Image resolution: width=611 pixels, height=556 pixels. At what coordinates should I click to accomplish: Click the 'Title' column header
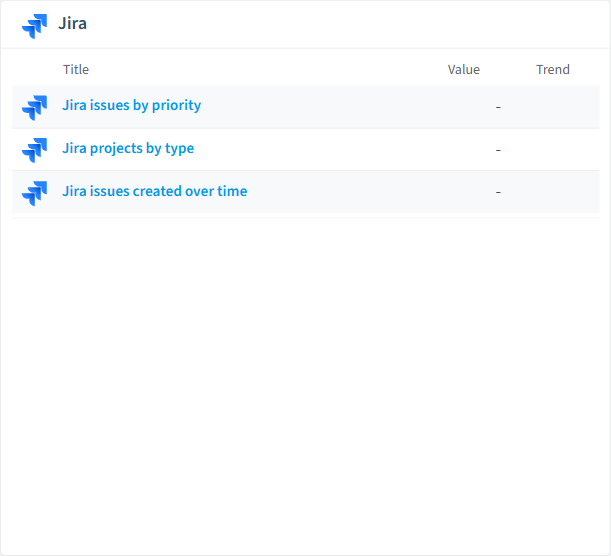(76, 69)
